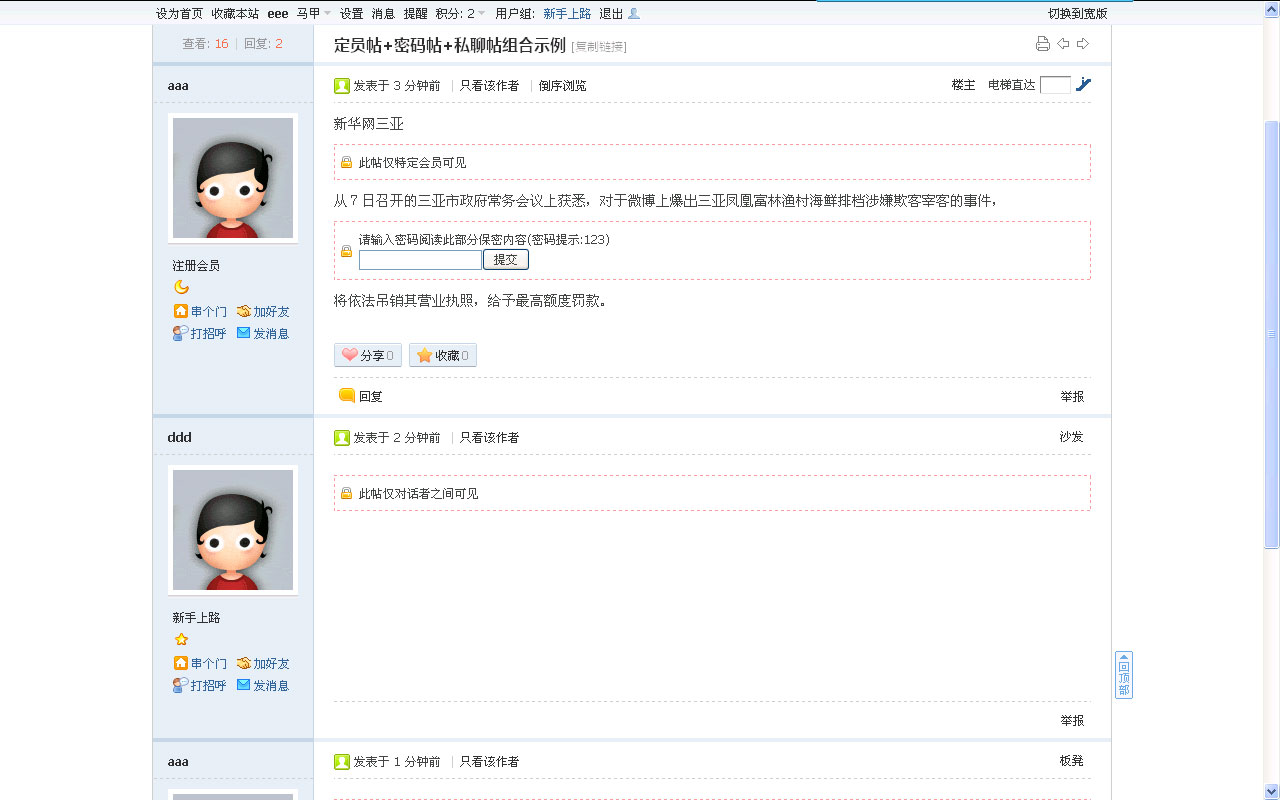The image size is (1280, 800).
Task: Click username aaa at first post
Action: [x=178, y=85]
